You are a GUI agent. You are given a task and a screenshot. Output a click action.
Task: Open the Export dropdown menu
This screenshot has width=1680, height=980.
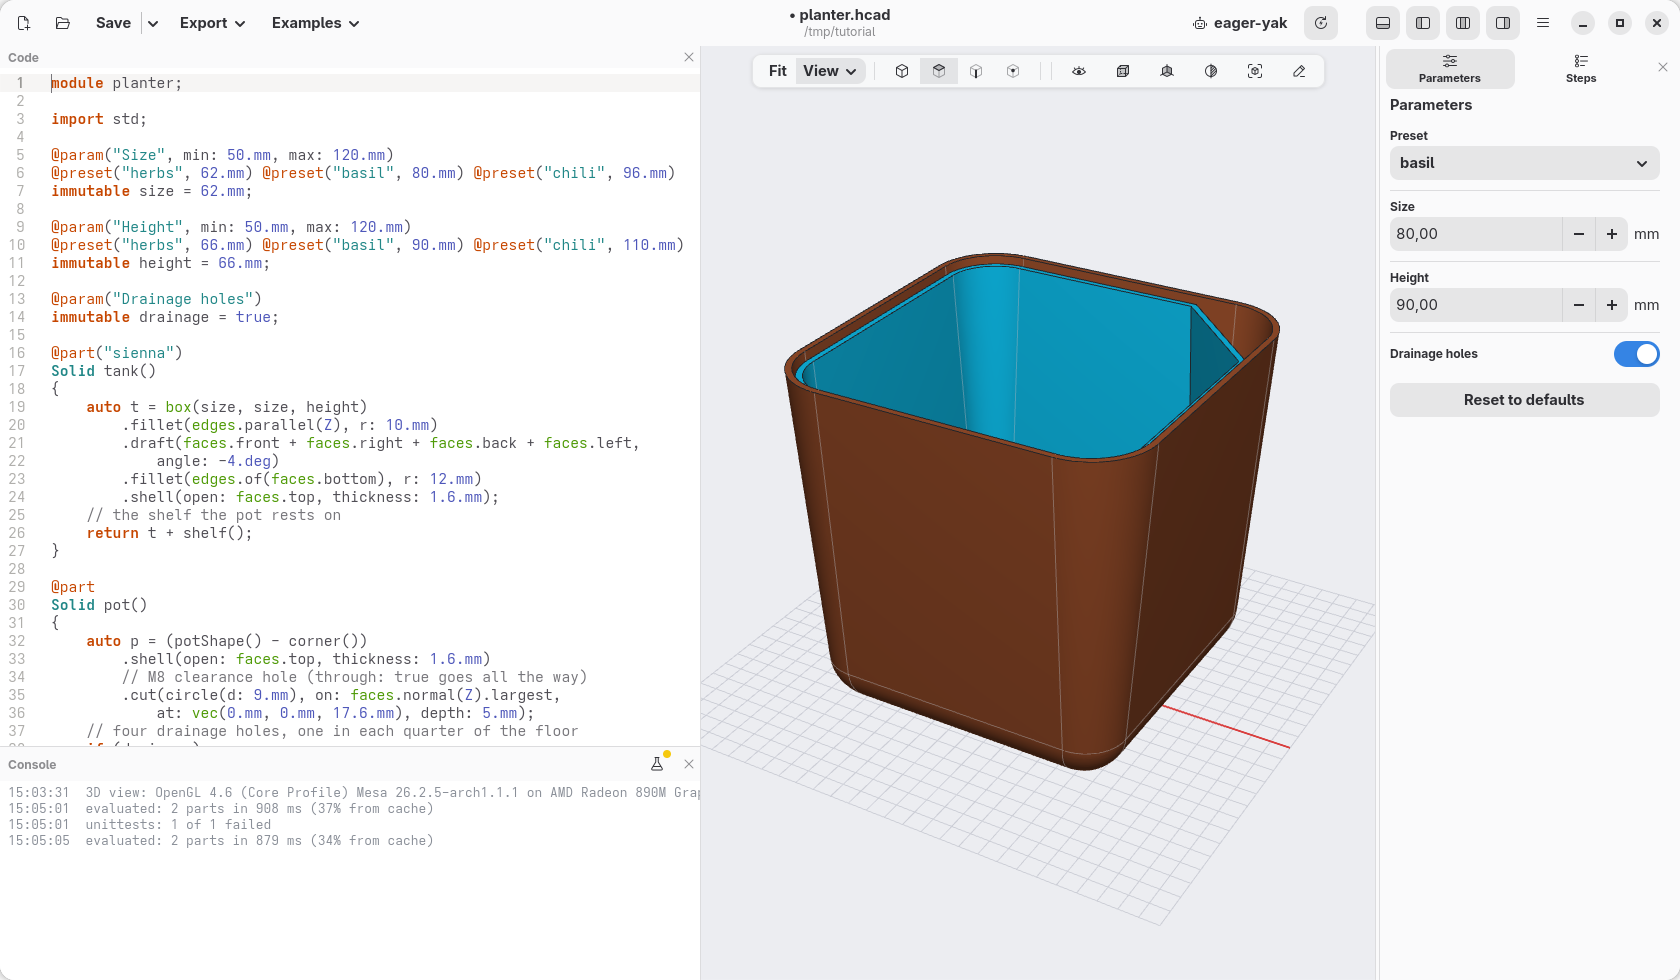[x=212, y=23]
